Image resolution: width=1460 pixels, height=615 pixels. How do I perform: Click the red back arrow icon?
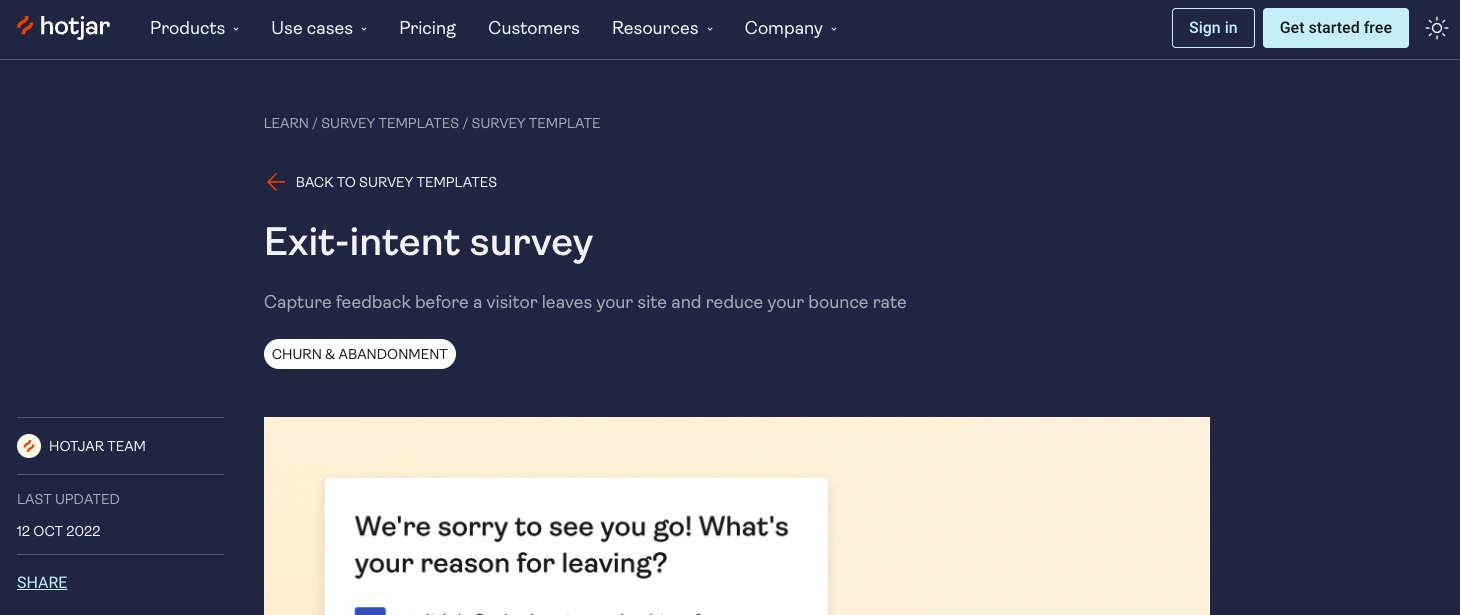(276, 182)
